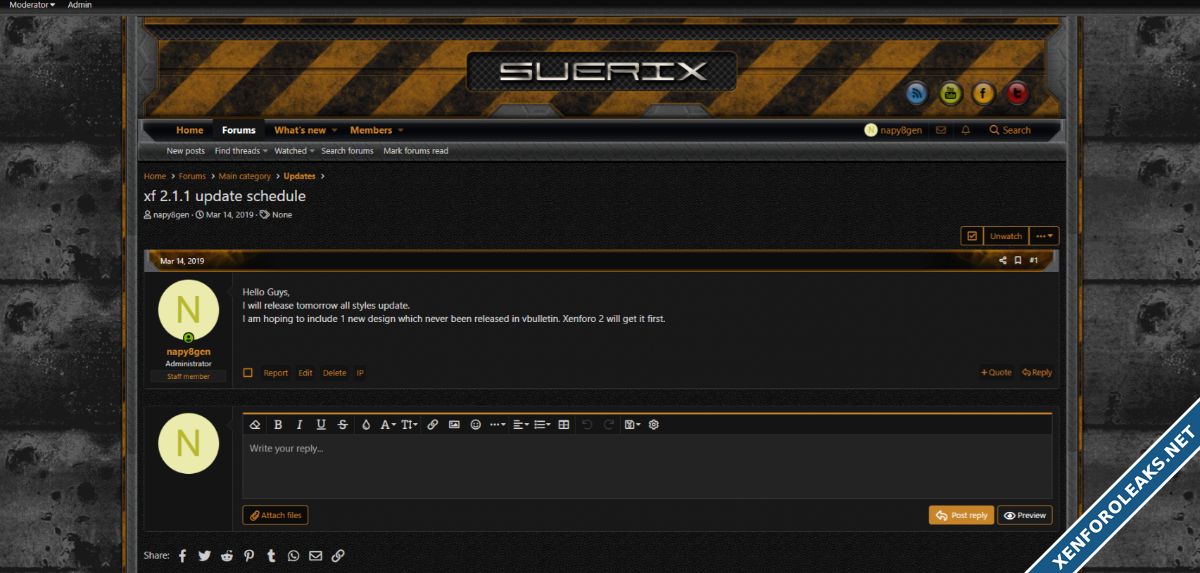The image size is (1200, 573).
Task: Tick the post selection checkbox beside Report
Action: pyautogui.click(x=248, y=373)
